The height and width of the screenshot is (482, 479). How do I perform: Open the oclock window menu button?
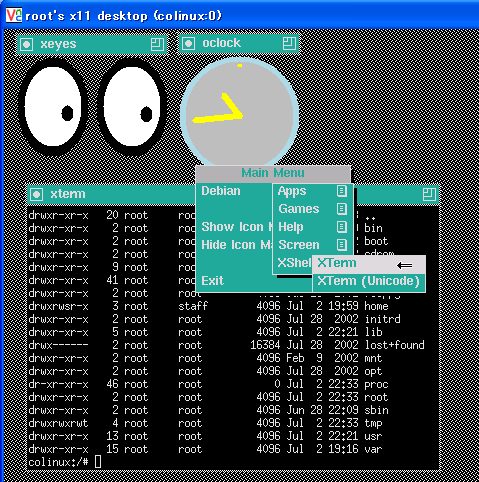(188, 43)
